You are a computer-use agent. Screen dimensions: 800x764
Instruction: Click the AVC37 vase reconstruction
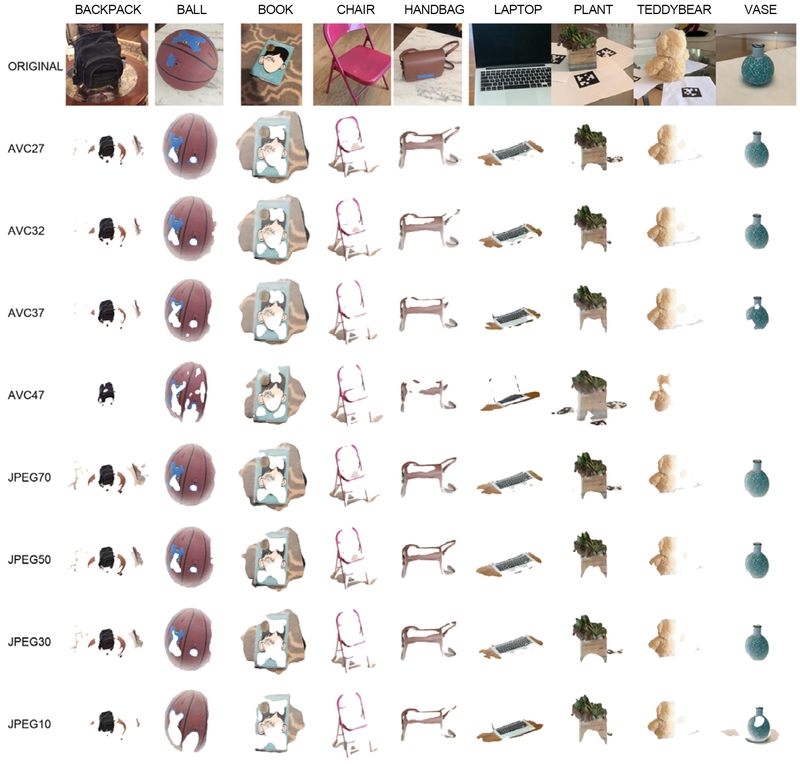(757, 312)
